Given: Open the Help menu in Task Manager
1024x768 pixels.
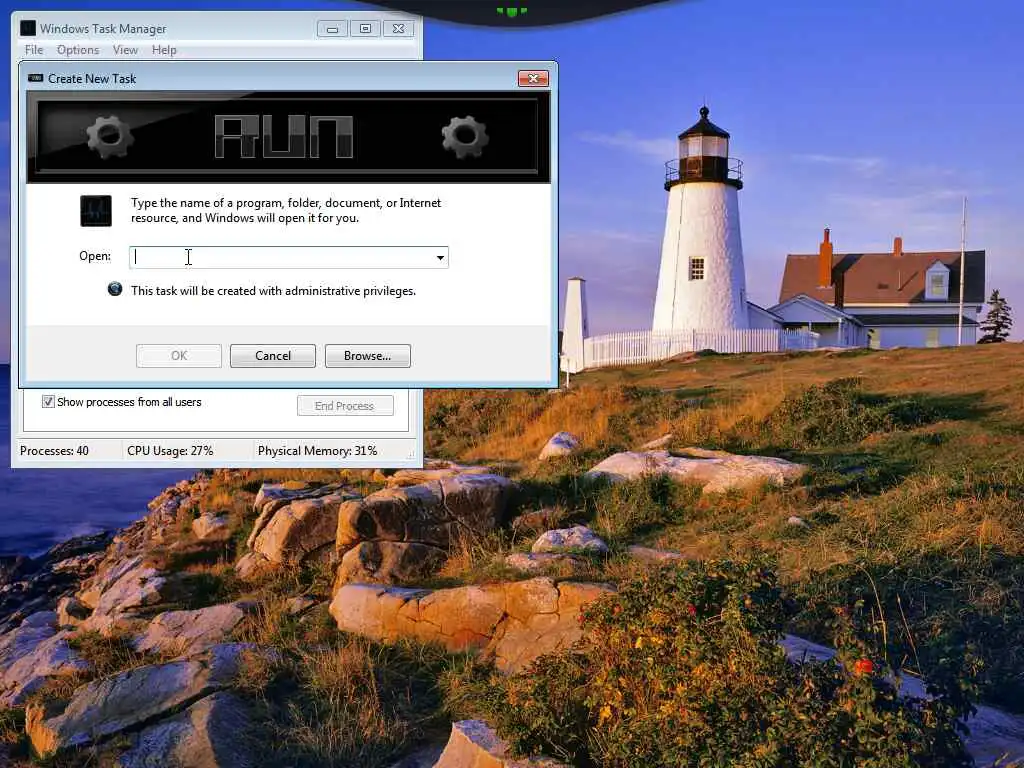Looking at the screenshot, I should [164, 50].
